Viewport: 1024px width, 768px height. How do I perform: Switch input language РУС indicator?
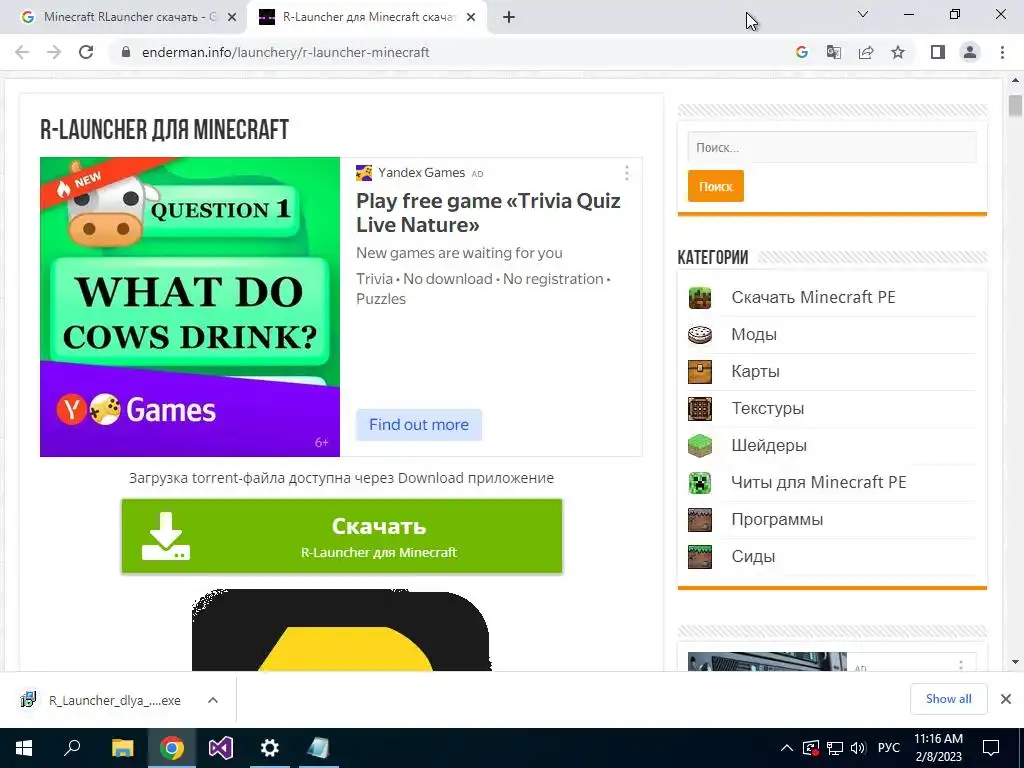click(888, 748)
